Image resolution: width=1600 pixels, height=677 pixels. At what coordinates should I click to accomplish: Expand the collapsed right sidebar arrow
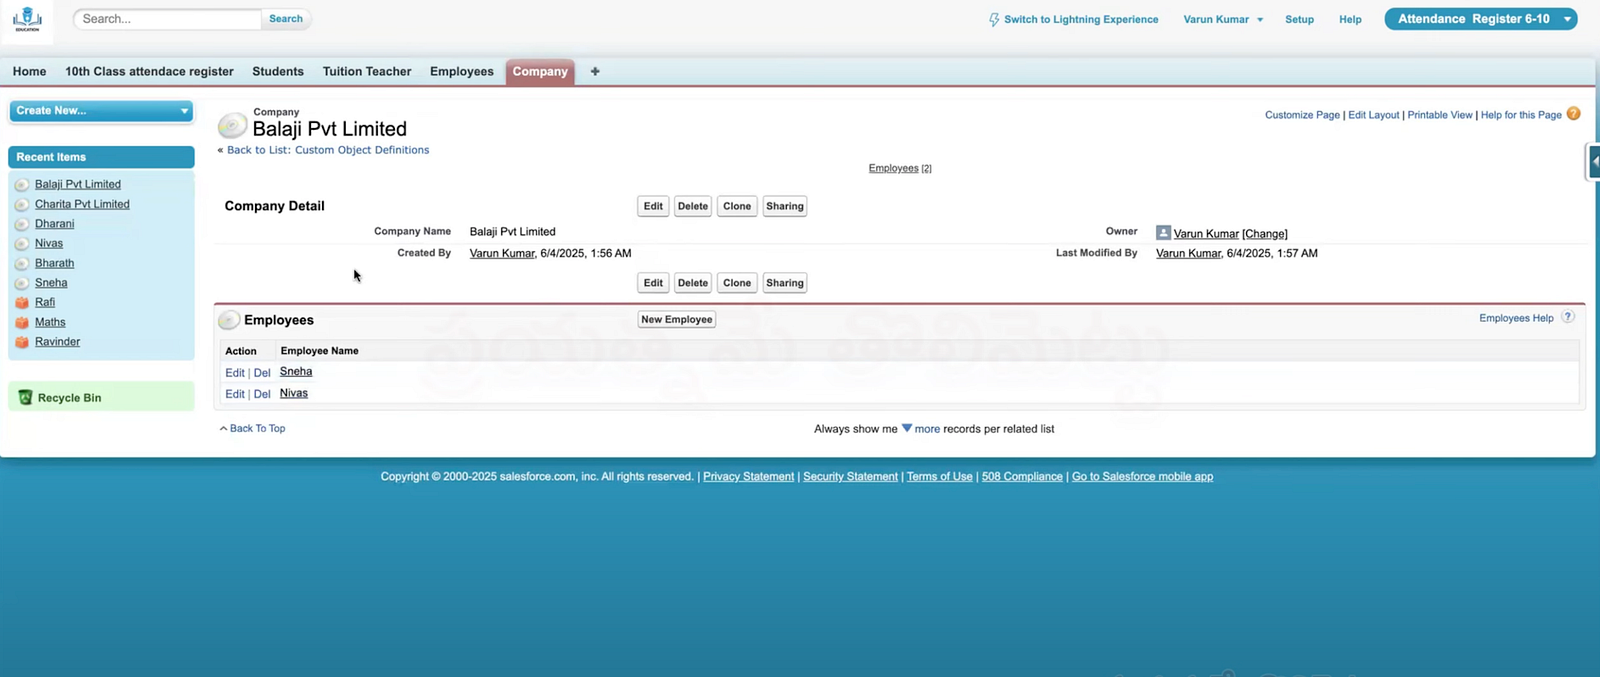click(x=1594, y=161)
